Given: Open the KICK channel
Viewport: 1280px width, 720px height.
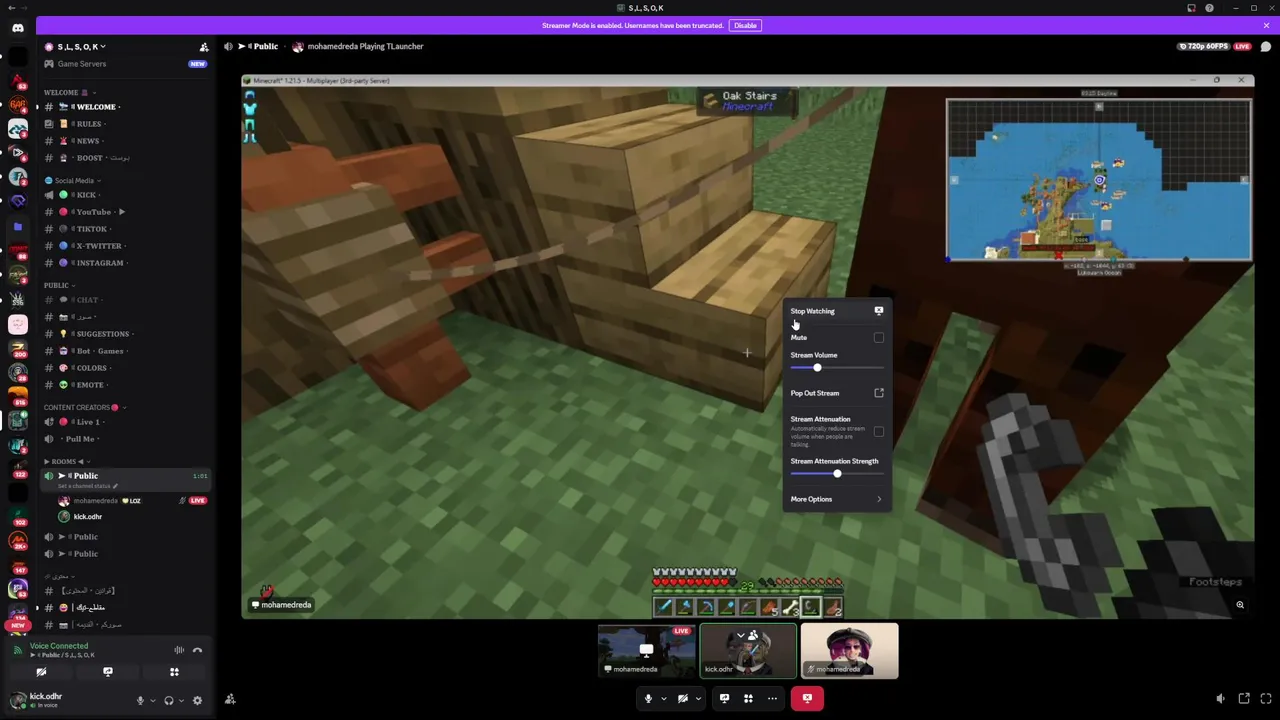Looking at the screenshot, I should click(125, 195).
